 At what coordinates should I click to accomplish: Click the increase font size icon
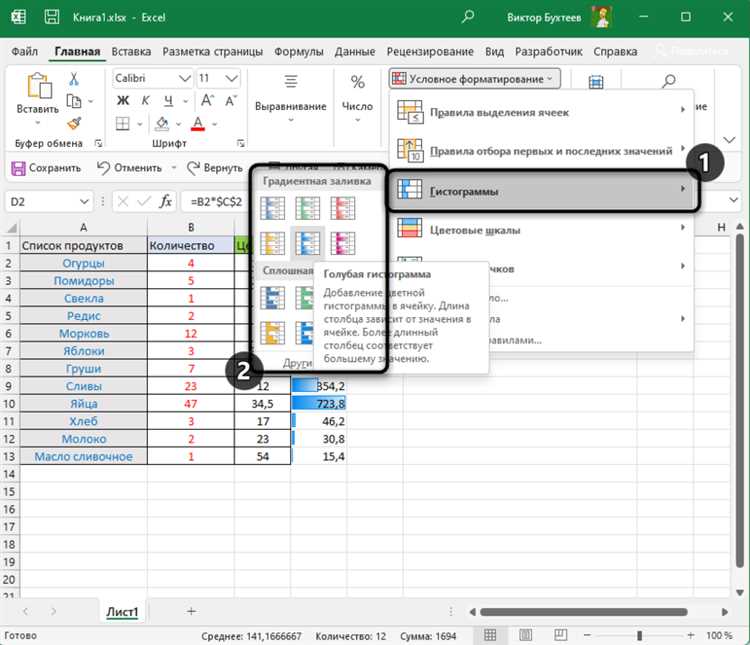pos(207,100)
